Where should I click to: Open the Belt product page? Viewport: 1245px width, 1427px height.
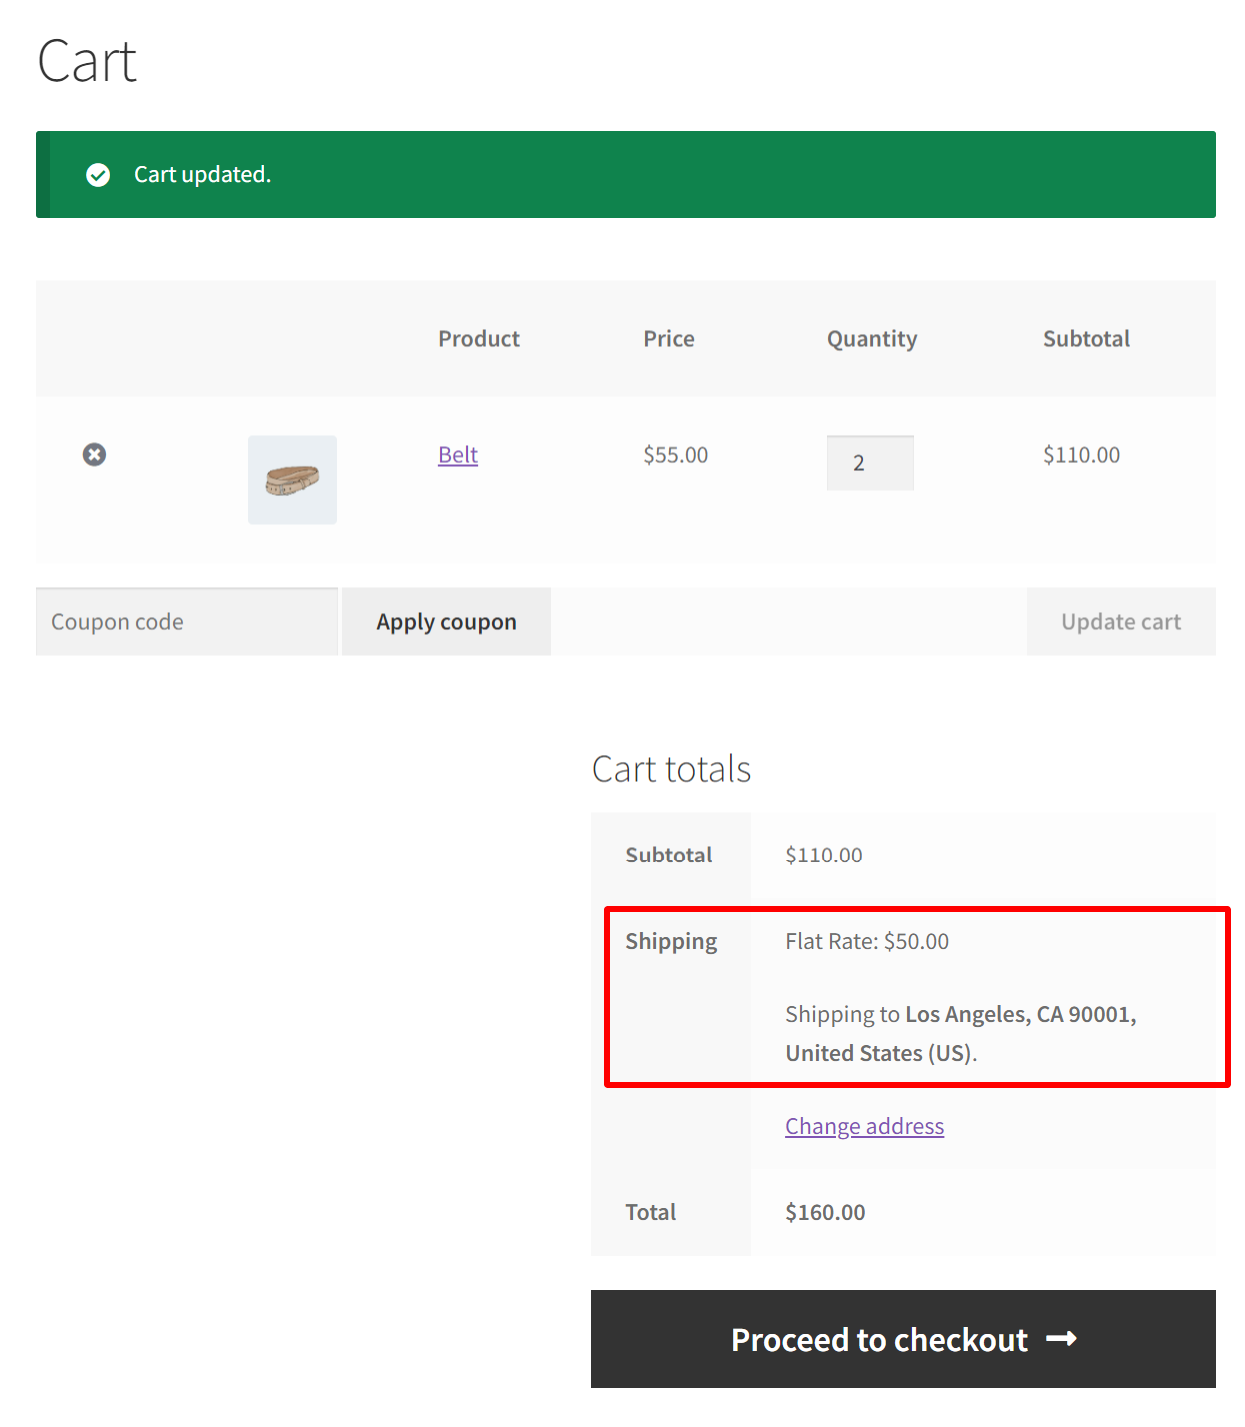[x=457, y=454]
